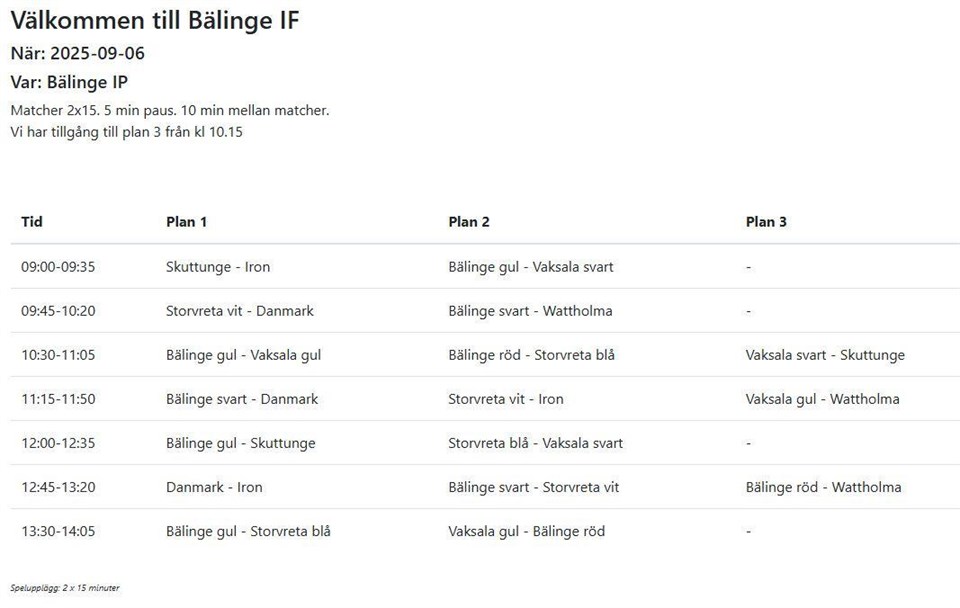
Task: Click 'Vaksala svart - Skuttunge' on Plan 3
Action: click(825, 355)
